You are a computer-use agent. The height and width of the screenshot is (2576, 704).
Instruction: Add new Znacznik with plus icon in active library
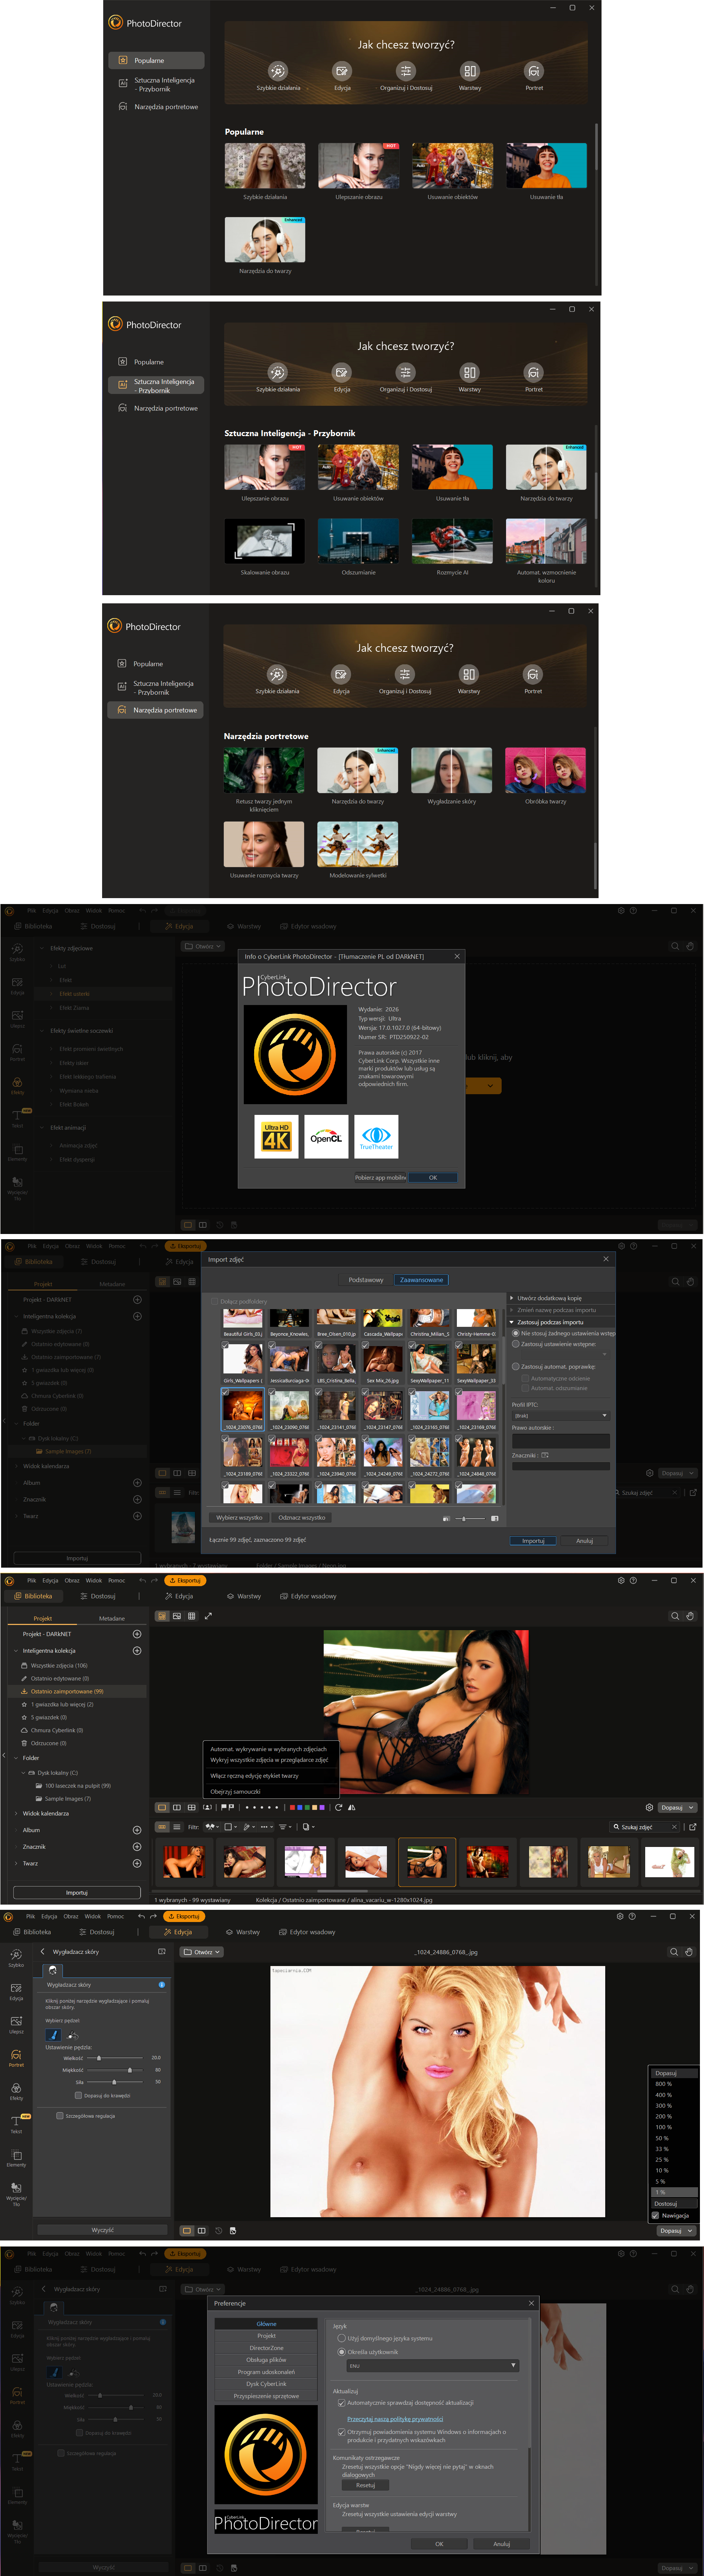[137, 1847]
